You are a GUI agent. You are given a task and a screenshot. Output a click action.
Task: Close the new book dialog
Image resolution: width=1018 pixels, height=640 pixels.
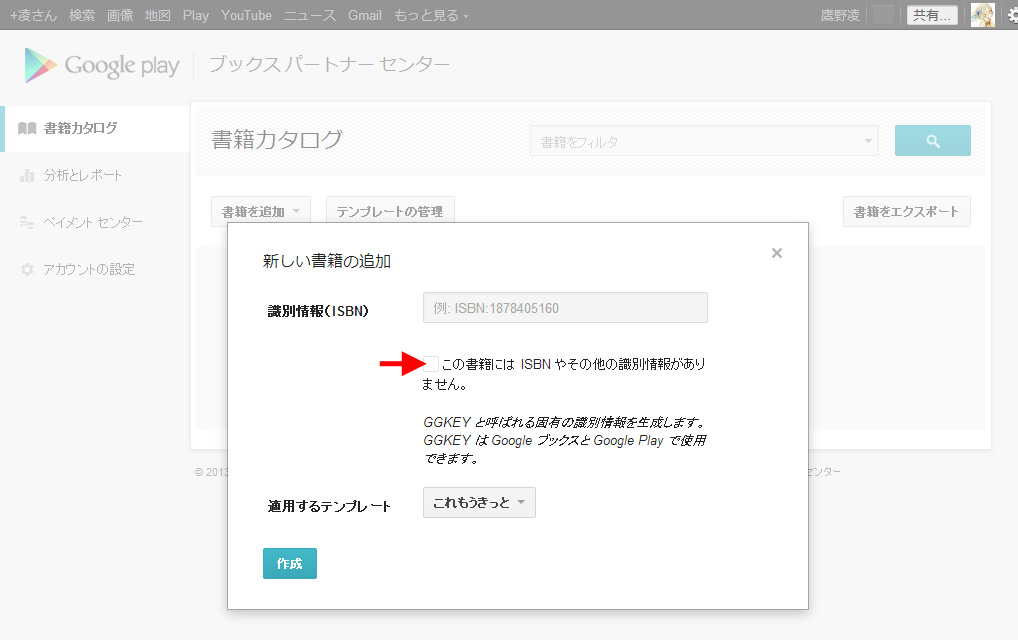[776, 253]
